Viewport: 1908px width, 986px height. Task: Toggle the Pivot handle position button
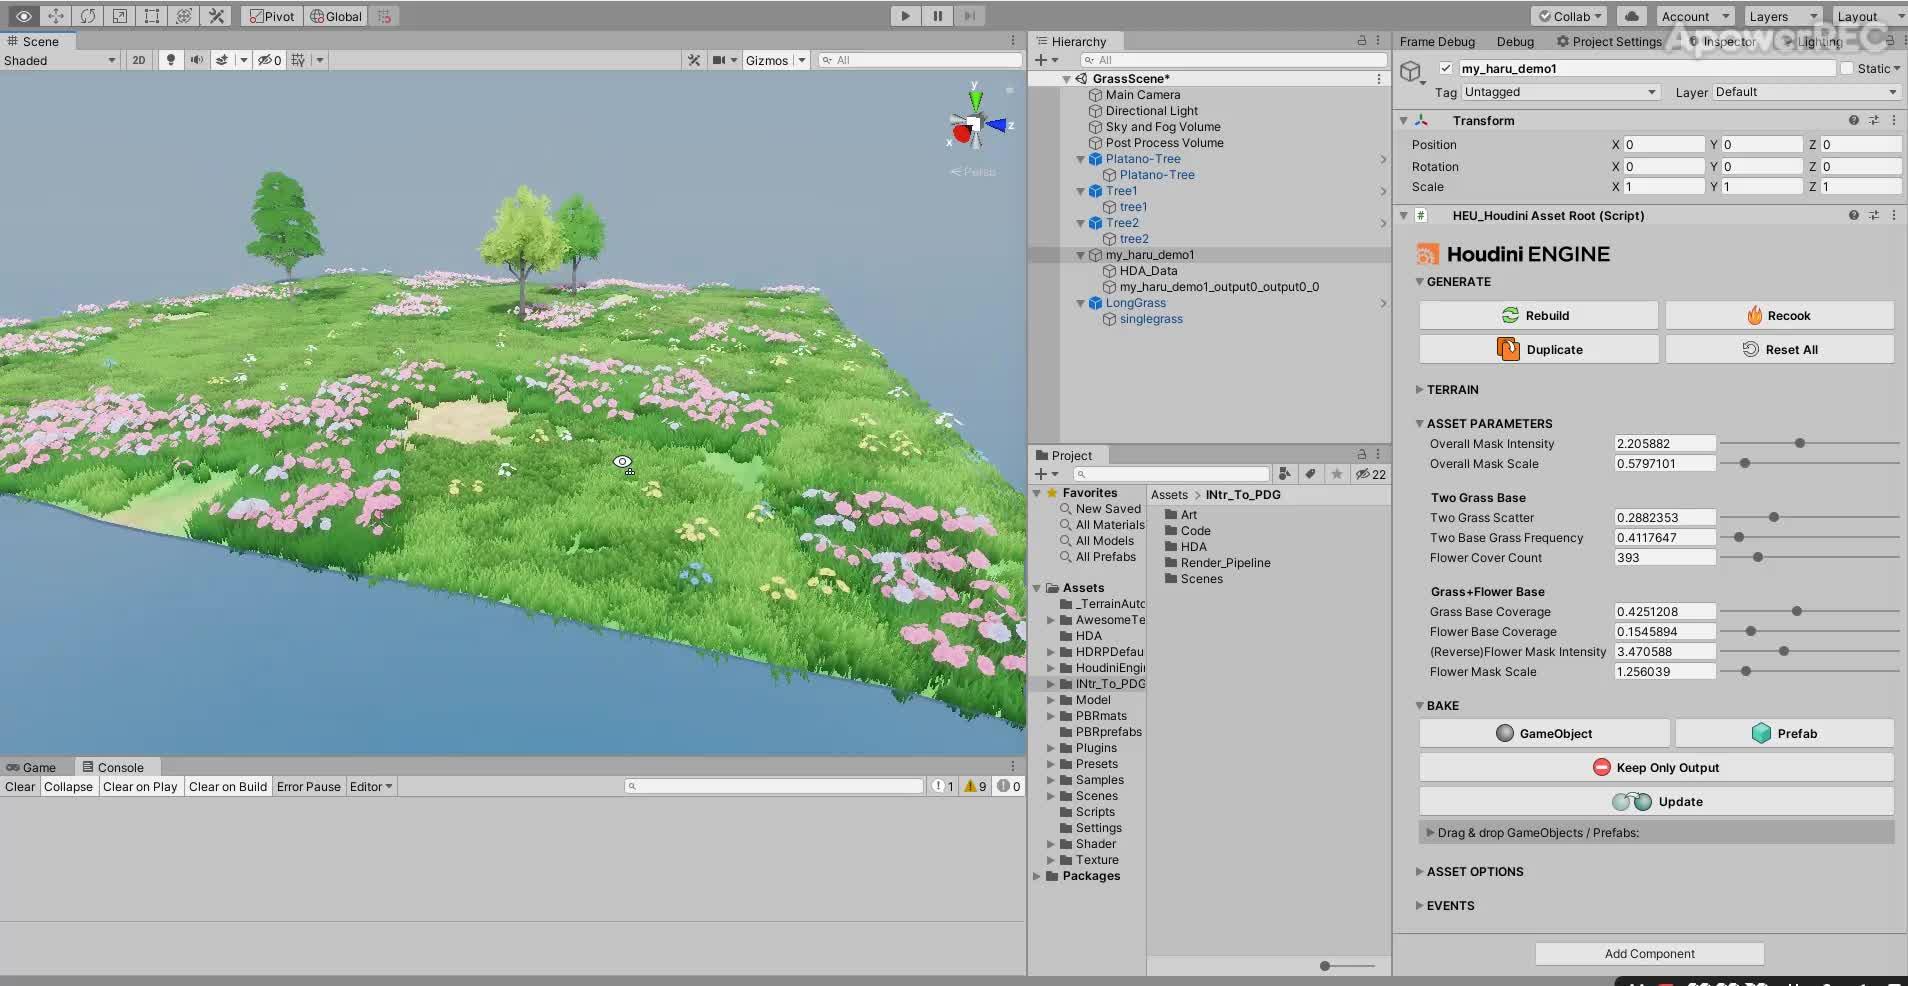(271, 16)
